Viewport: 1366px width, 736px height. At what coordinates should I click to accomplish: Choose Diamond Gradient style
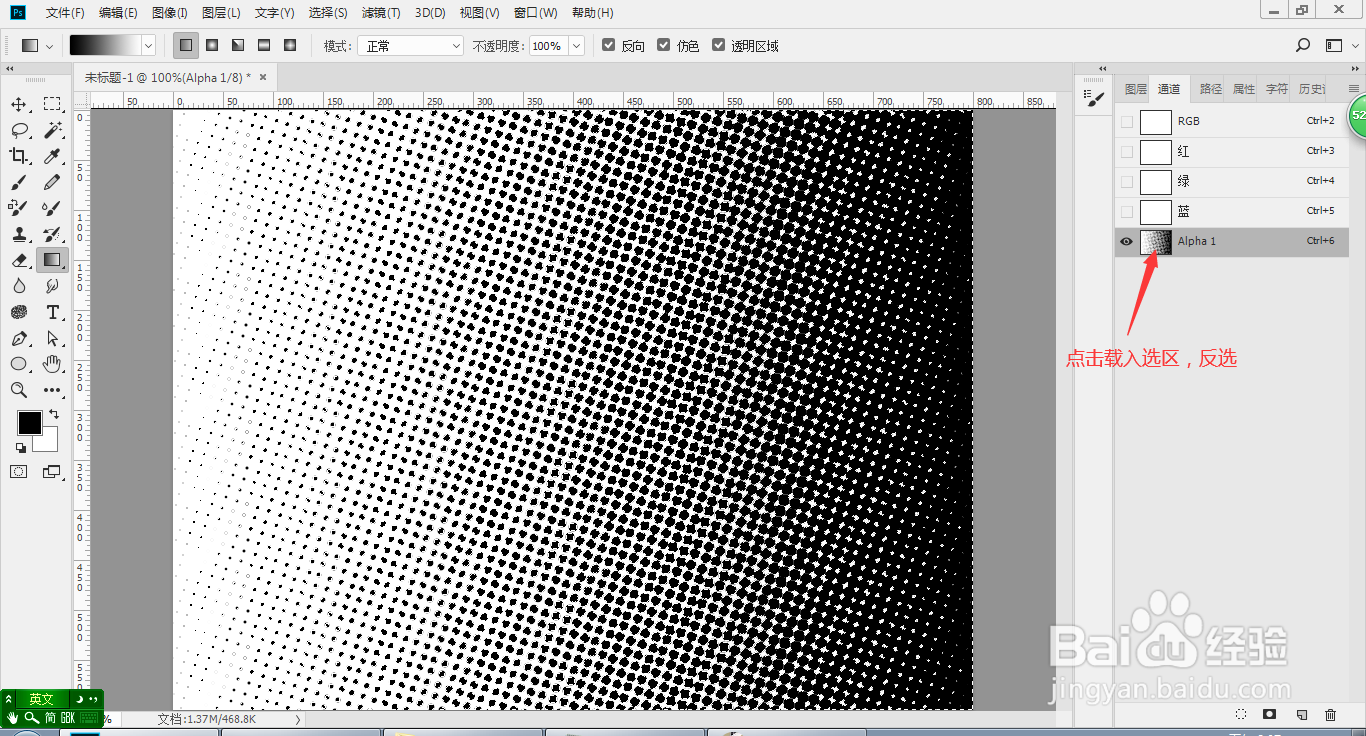290,45
